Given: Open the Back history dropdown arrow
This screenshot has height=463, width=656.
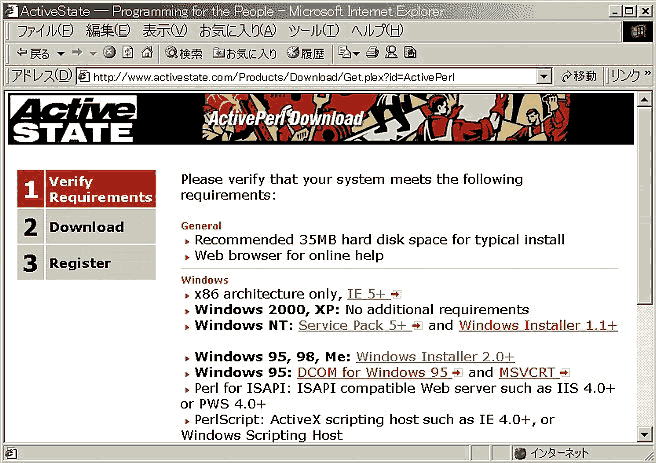Looking at the screenshot, I should (x=61, y=54).
